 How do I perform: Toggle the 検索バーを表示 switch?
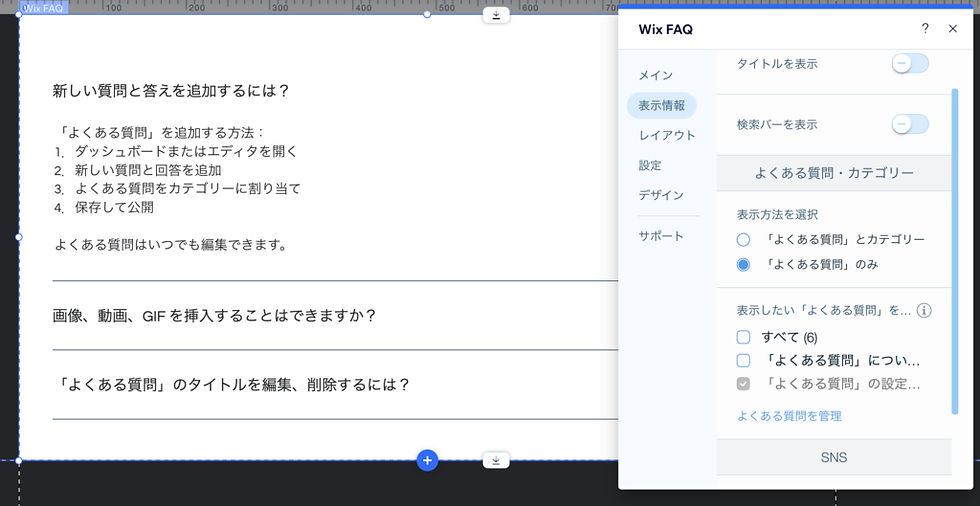910,124
